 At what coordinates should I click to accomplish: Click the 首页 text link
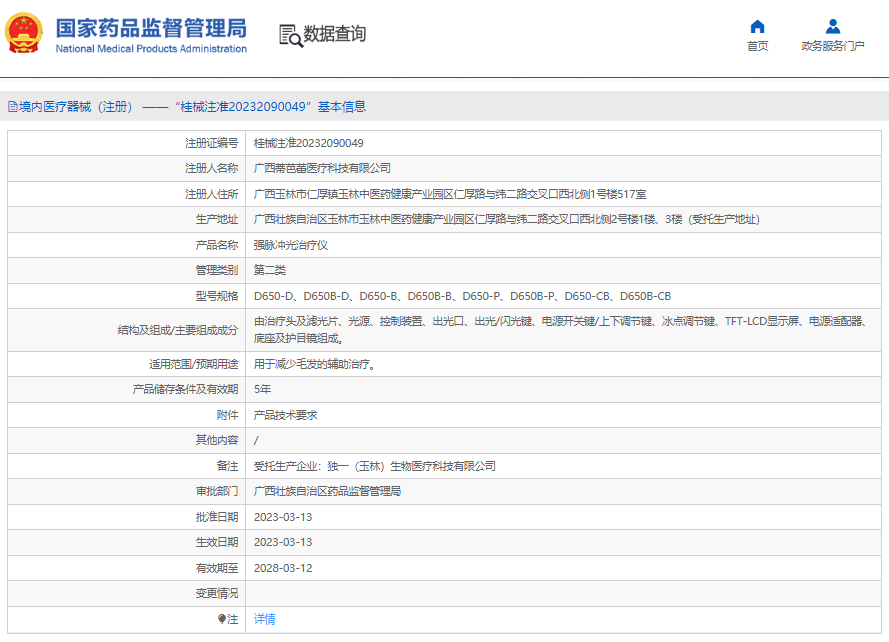757,46
